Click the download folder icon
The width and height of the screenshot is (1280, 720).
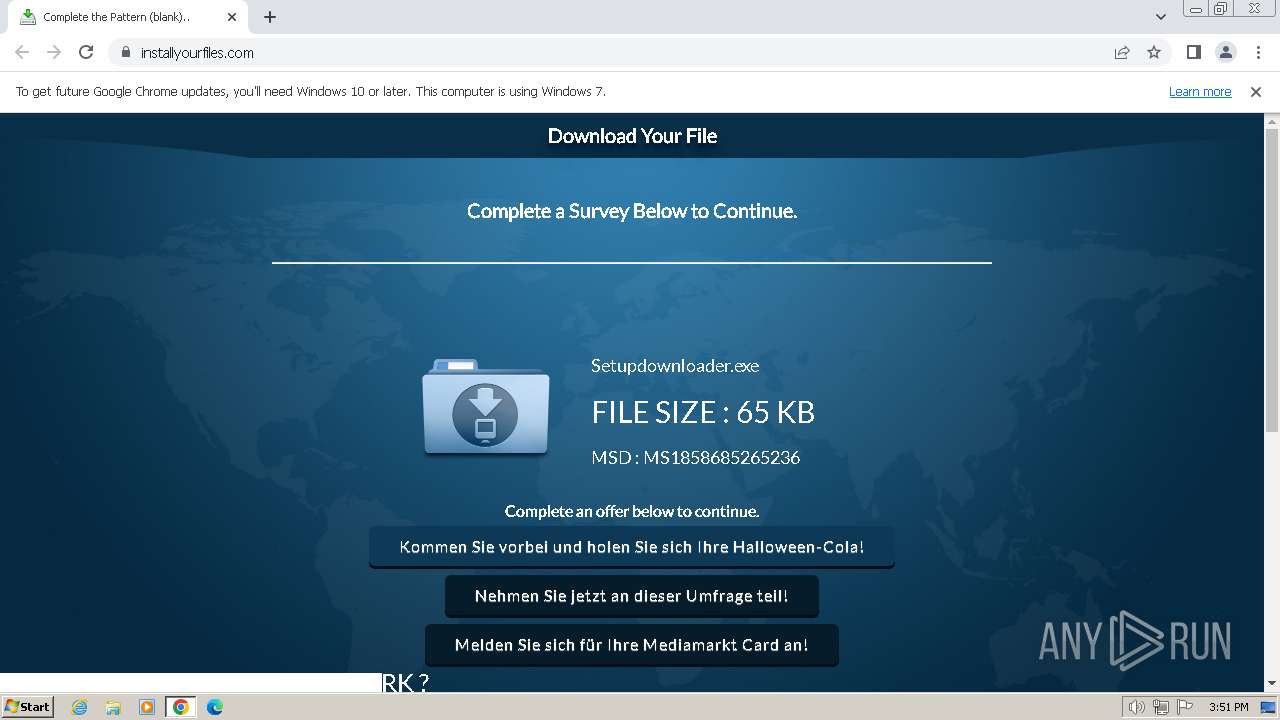point(486,408)
